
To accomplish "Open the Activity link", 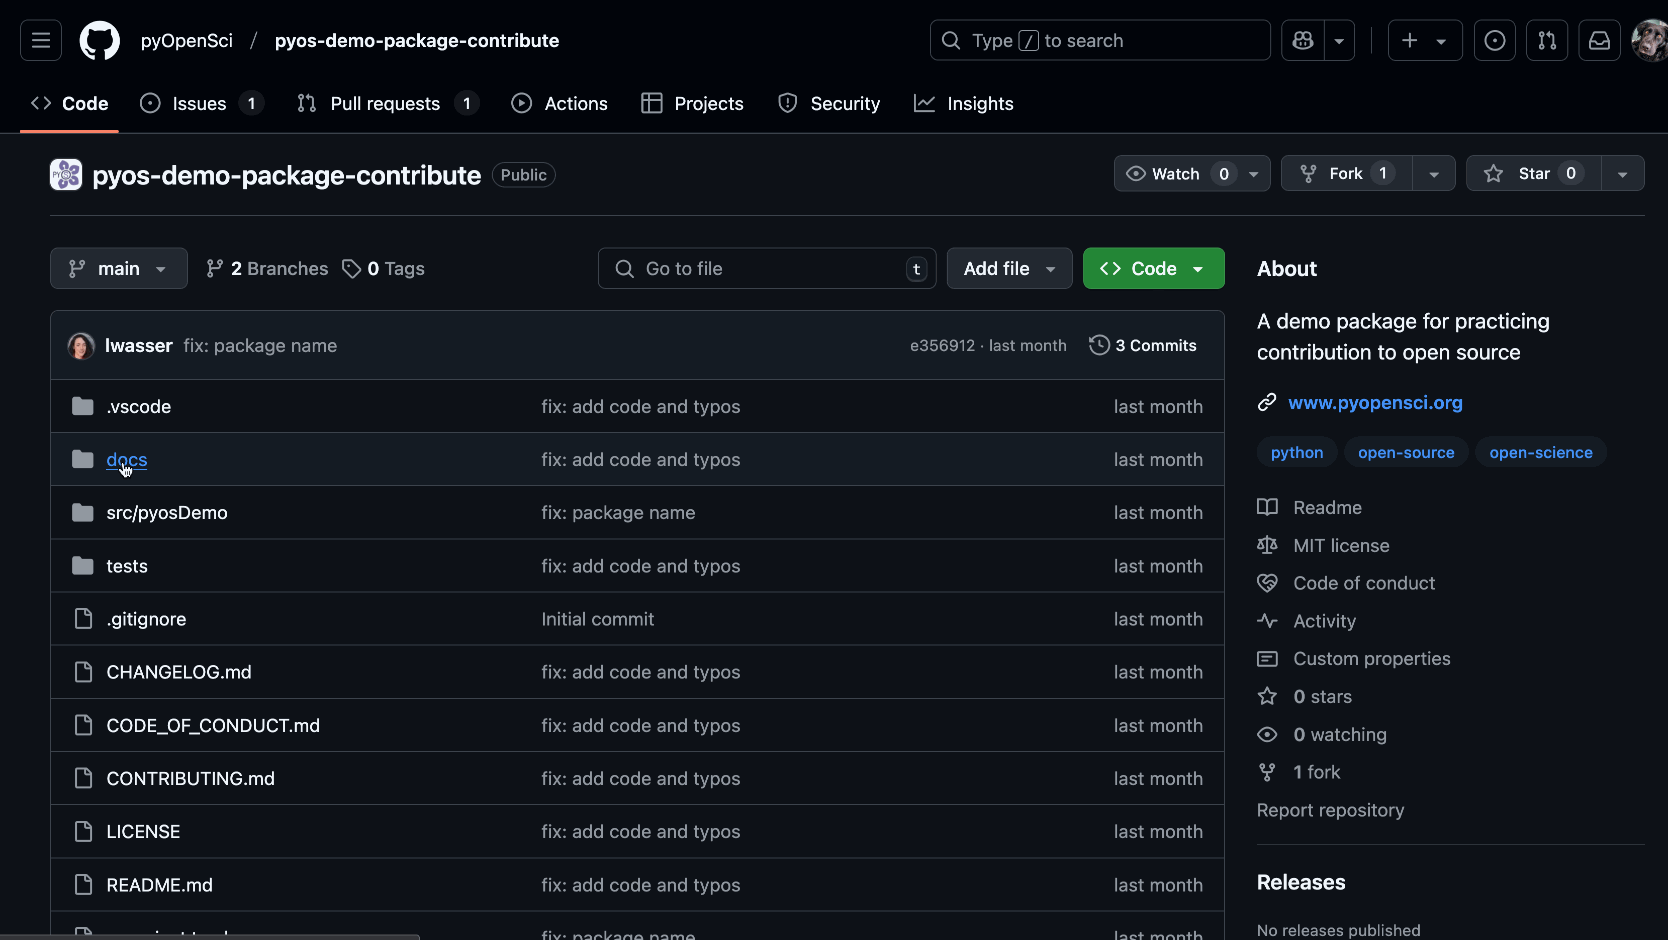I will coord(1307,621).
